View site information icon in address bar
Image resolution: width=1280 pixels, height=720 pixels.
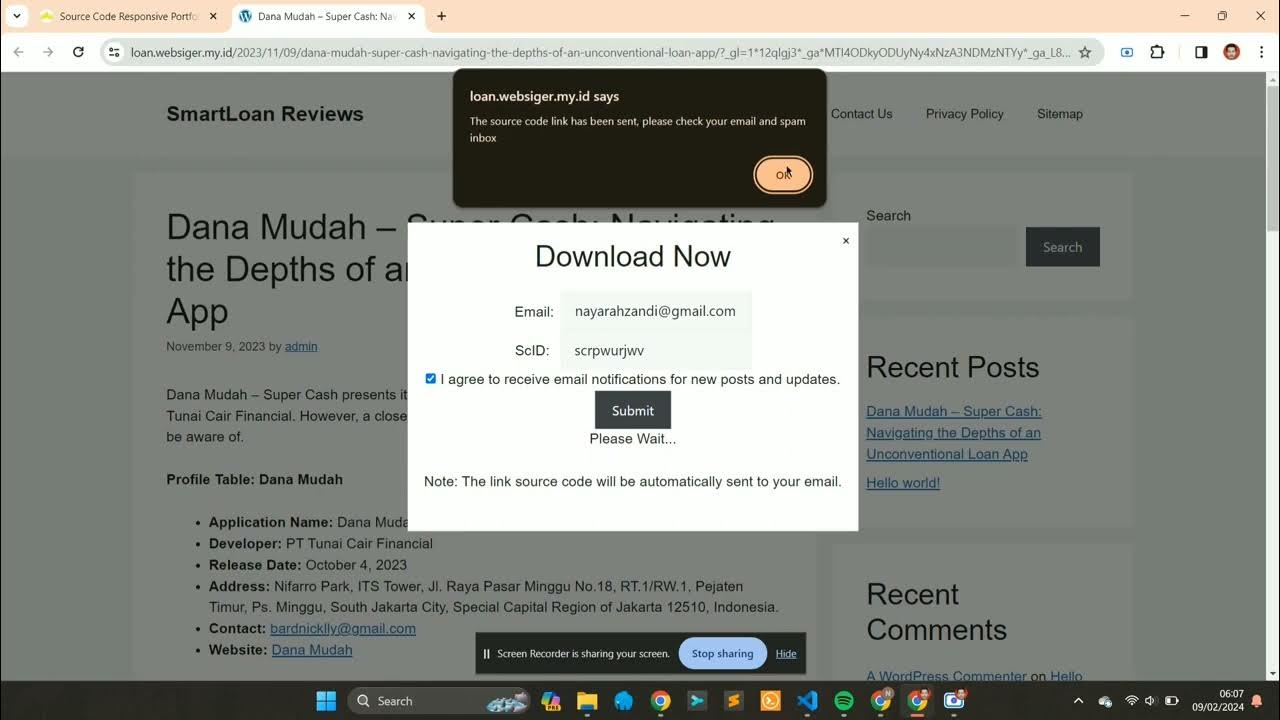click(114, 52)
